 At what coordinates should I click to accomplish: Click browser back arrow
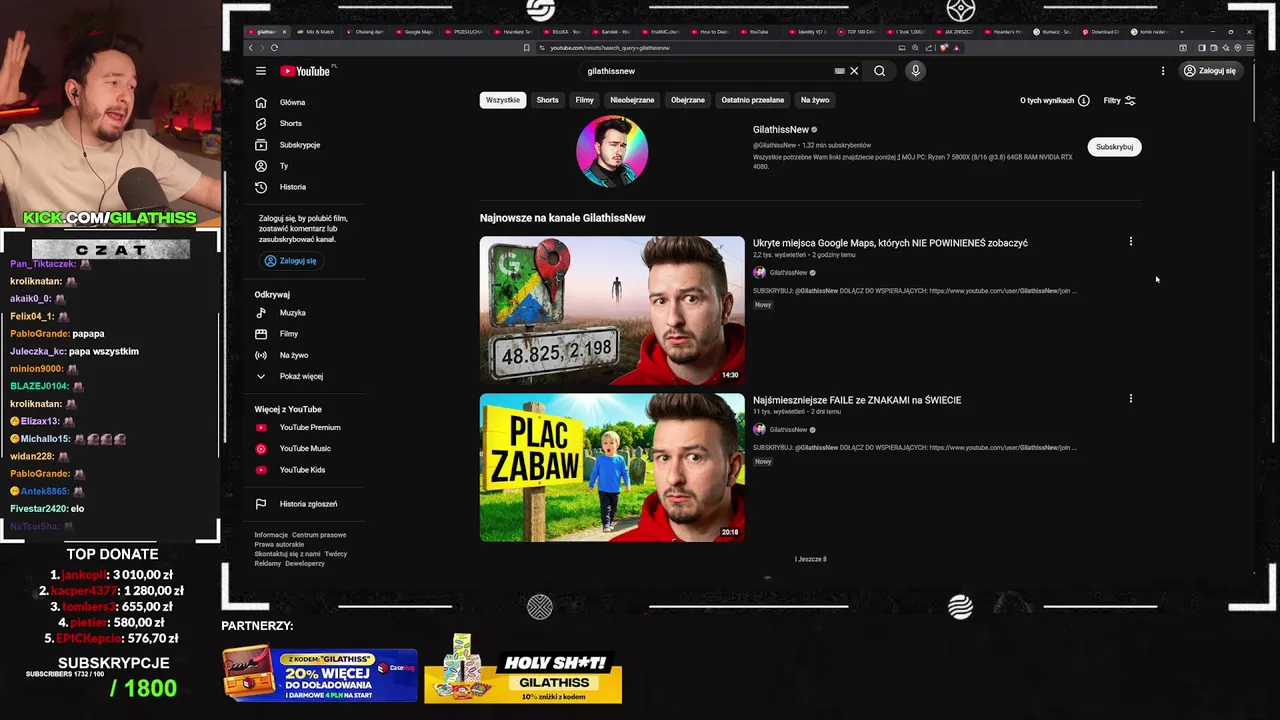pyautogui.click(x=251, y=48)
